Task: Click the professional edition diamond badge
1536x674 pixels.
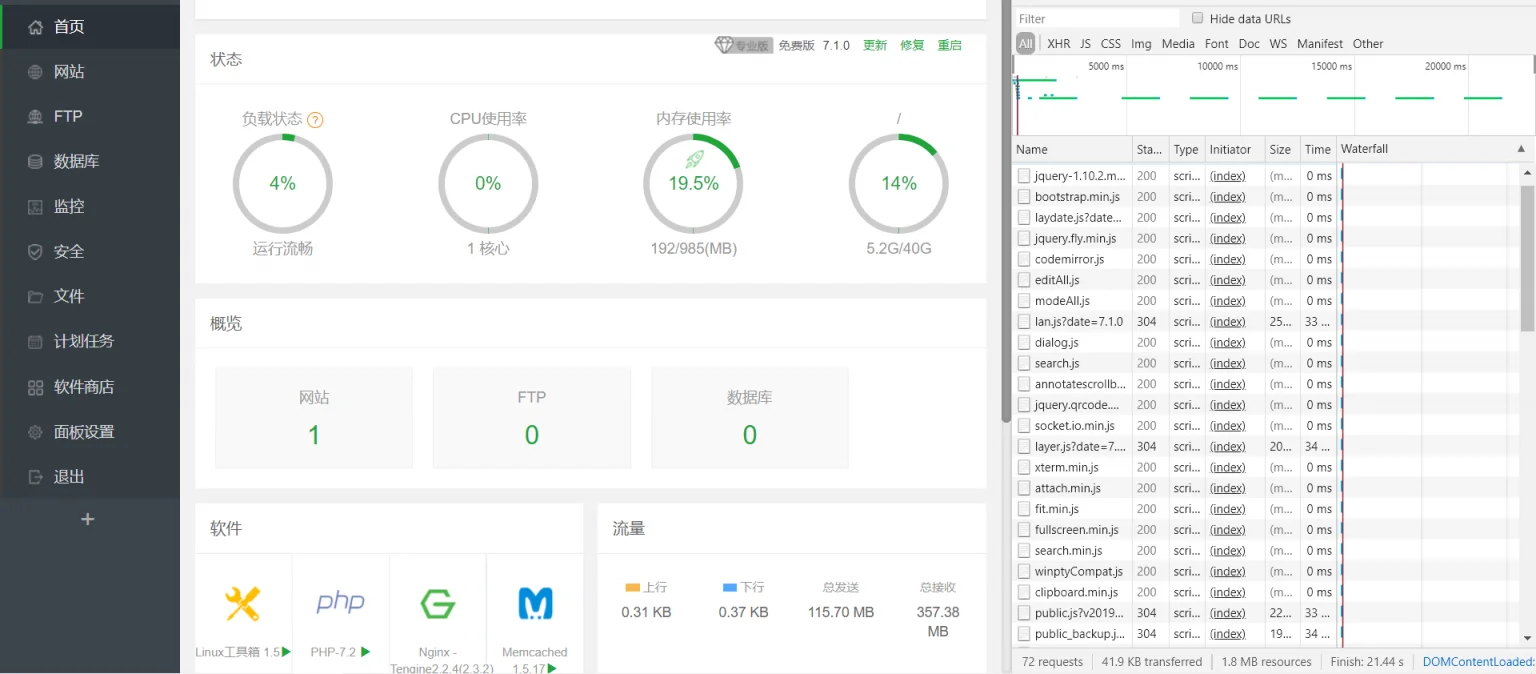Action: coord(743,45)
